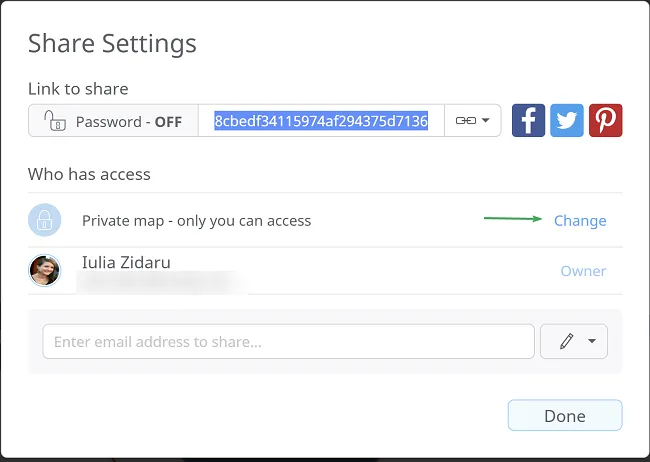650x462 pixels.
Task: Click the 'Private map - only you can access' text
Action: pos(196,221)
